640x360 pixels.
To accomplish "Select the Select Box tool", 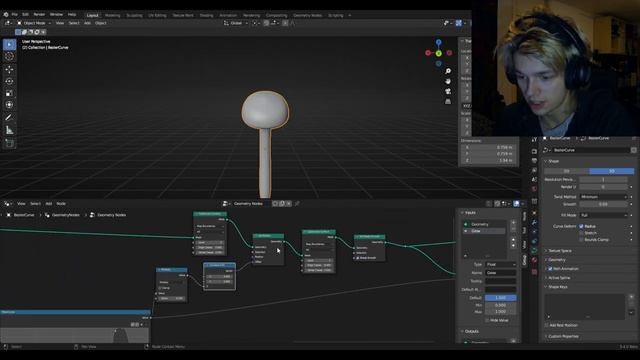I will 9,44.
